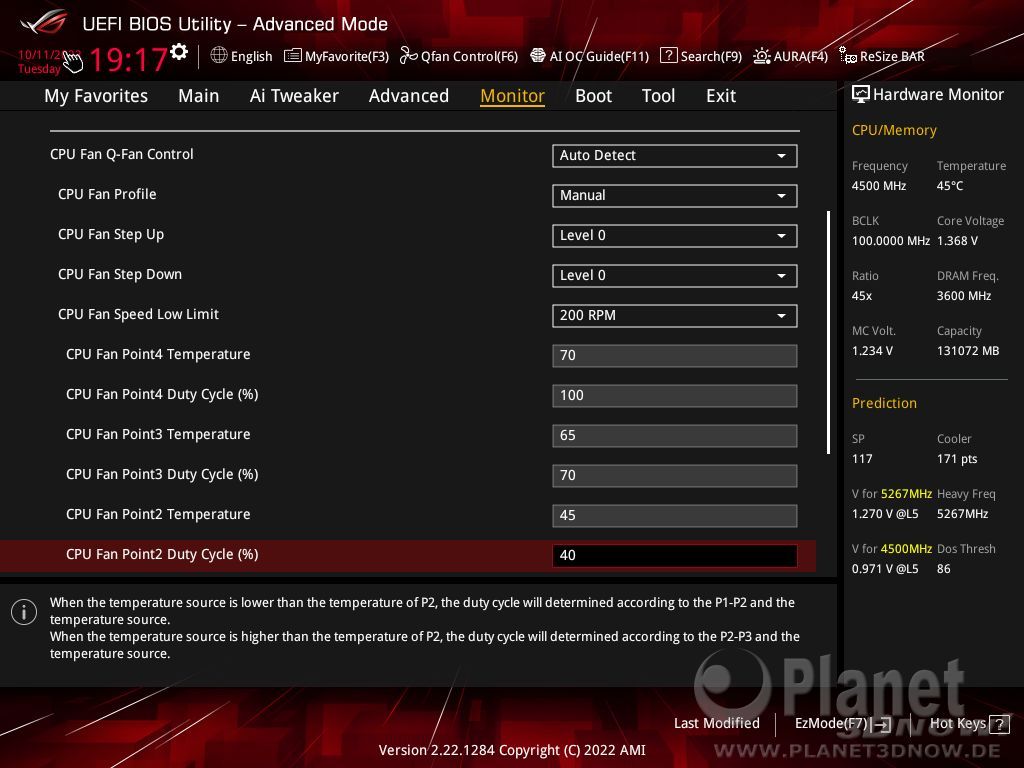Screen dimensions: 1024x768
Task: Click the MyFavorite list icon
Action: [x=293, y=56]
